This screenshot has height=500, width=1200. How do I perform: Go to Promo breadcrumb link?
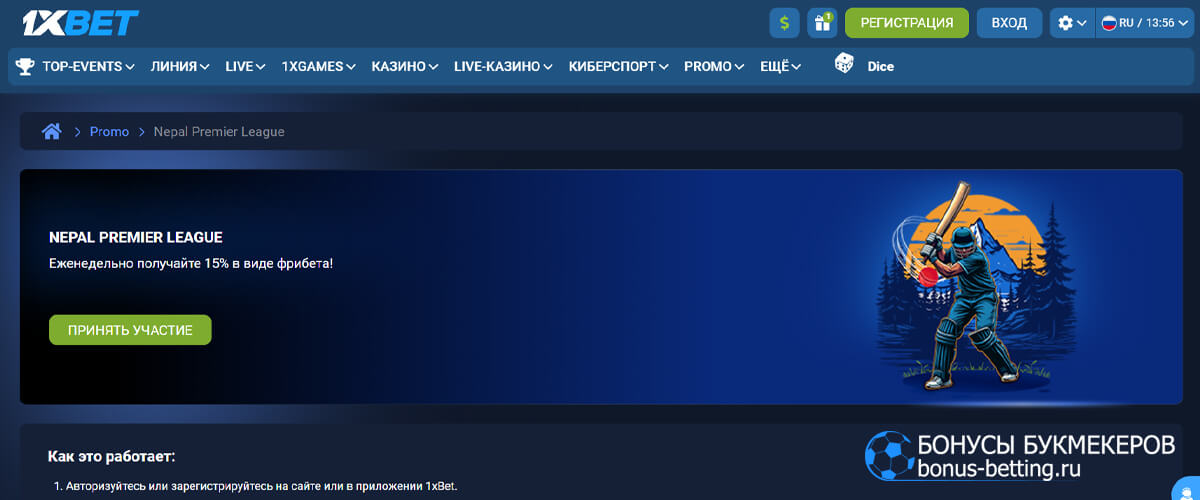tap(109, 132)
